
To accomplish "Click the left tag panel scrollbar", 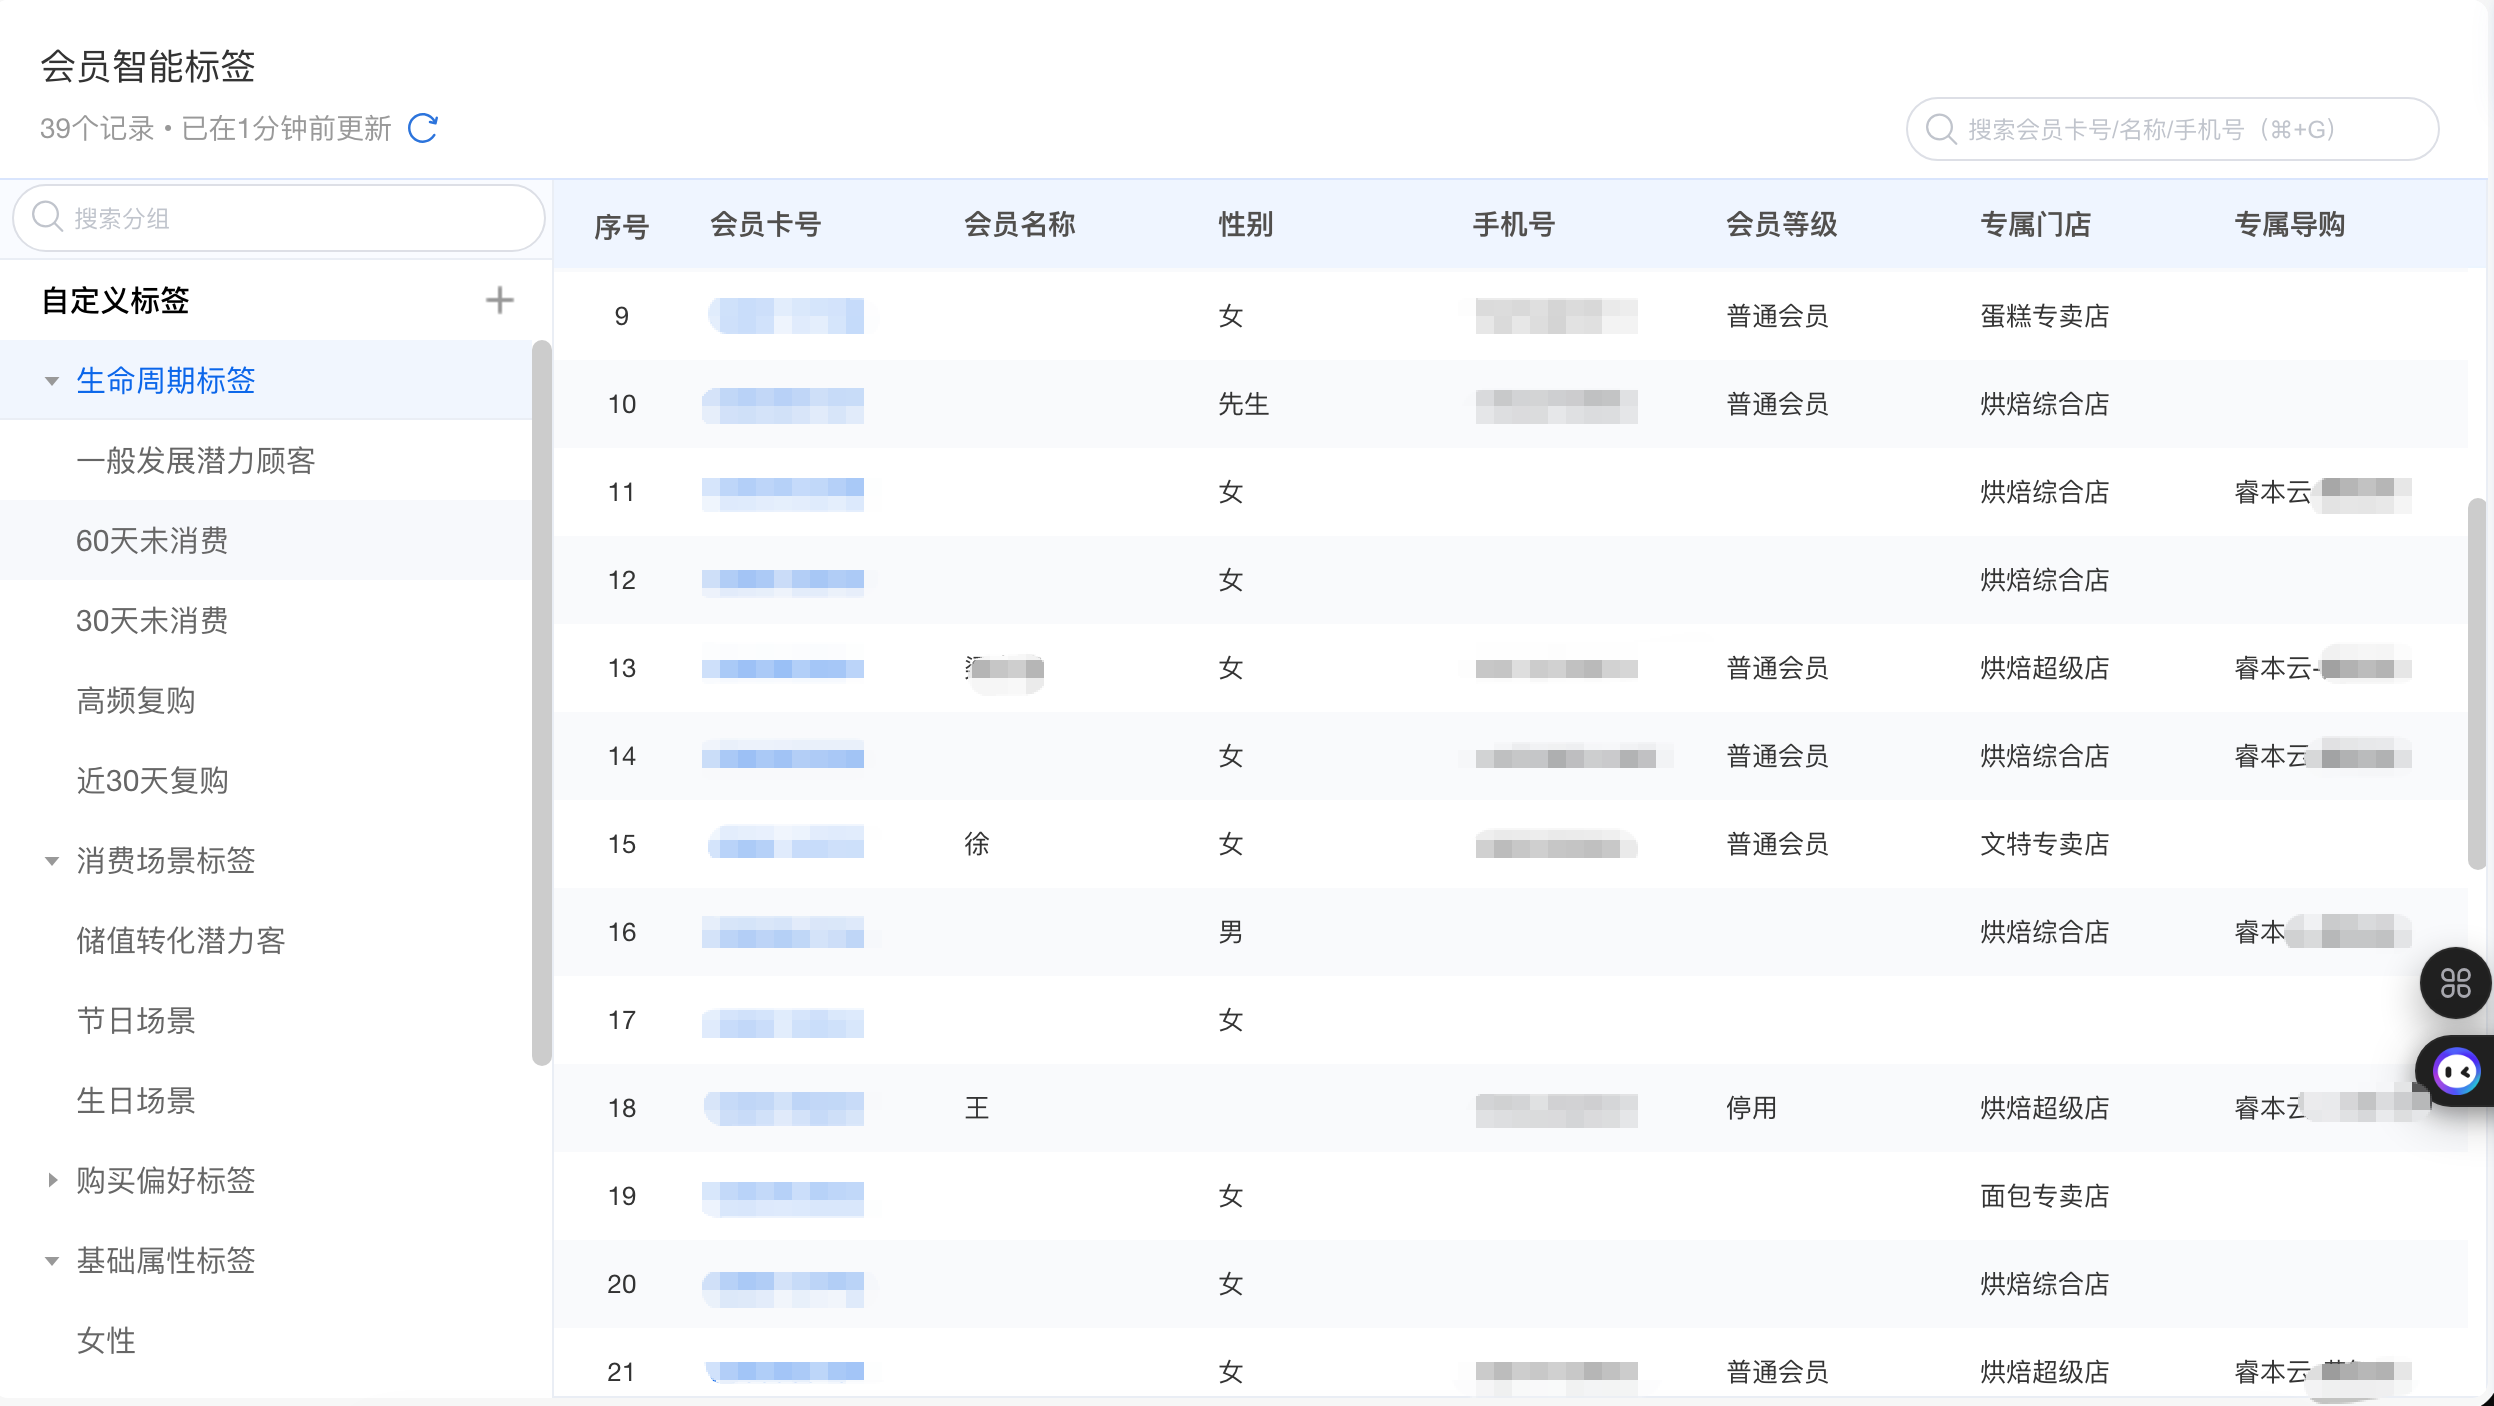I will click(x=542, y=703).
